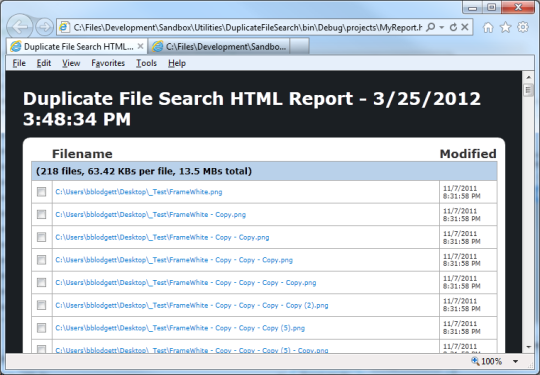Select checkbox for FrameWhite - Copy - Copy - Copy (5).png
This screenshot has width=540, height=375.
(x=41, y=328)
